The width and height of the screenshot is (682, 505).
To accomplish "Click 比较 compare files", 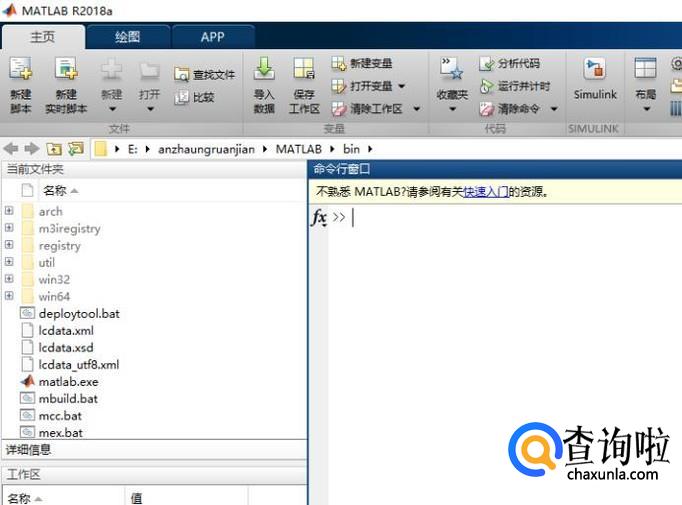I will coord(194,97).
